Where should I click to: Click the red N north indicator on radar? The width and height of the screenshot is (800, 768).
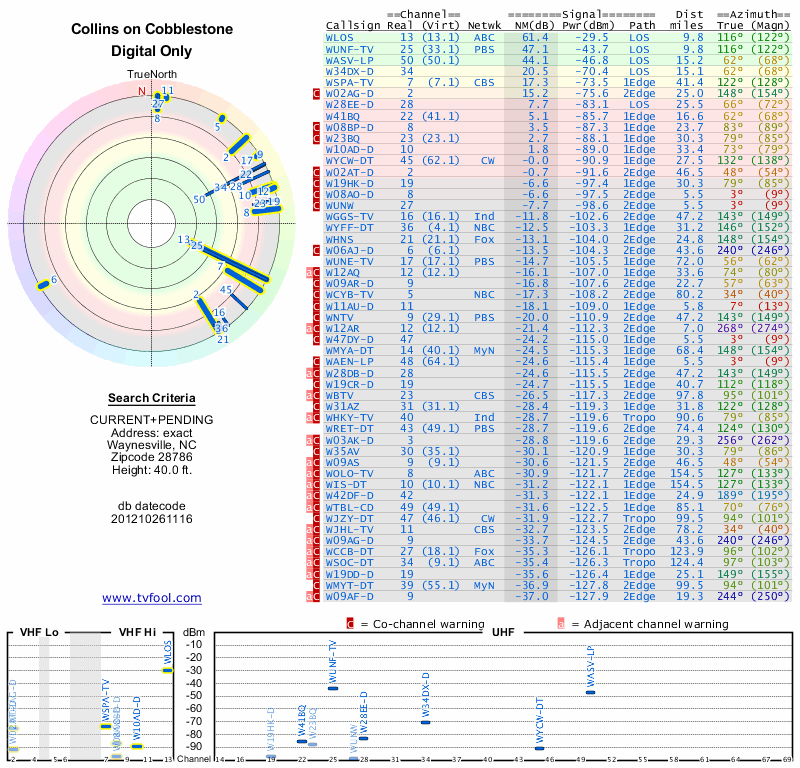[142, 91]
